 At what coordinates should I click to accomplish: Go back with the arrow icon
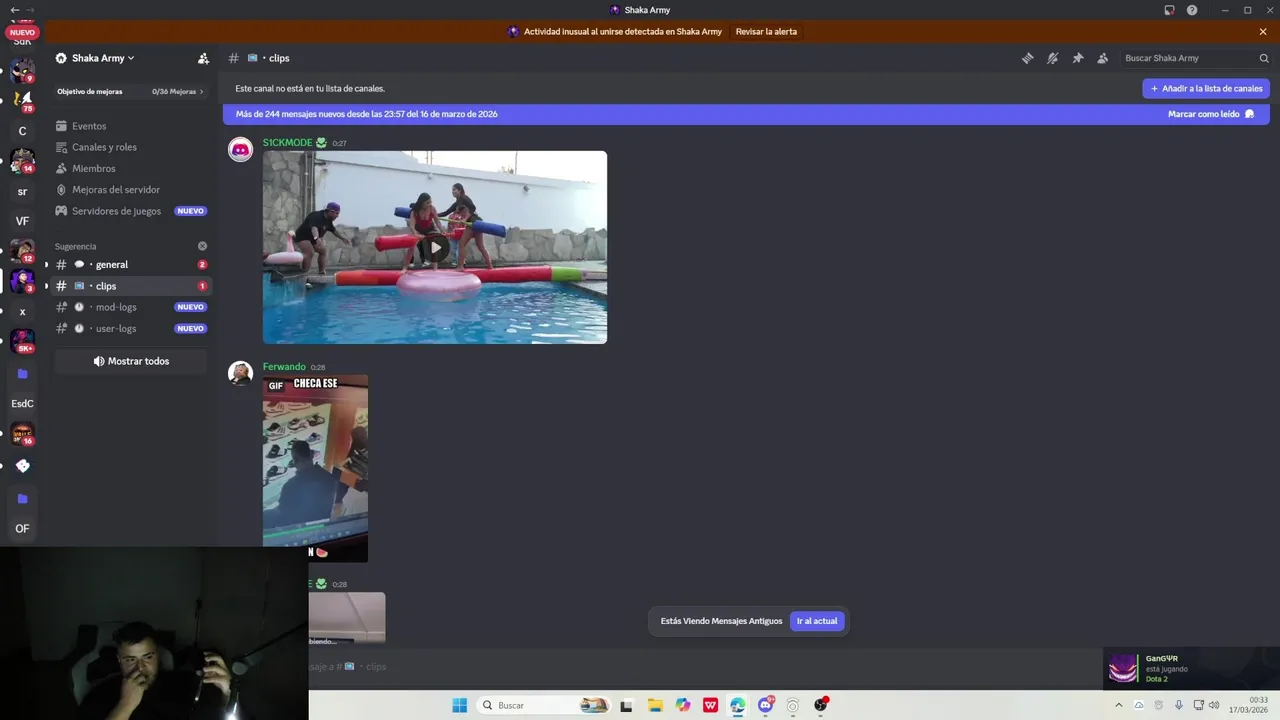click(14, 10)
